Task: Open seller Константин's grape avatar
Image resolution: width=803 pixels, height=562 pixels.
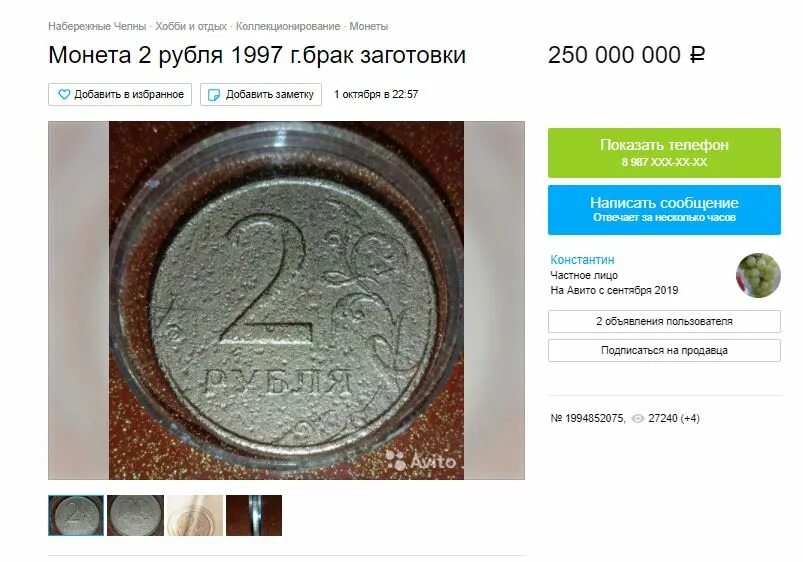Action: [758, 275]
